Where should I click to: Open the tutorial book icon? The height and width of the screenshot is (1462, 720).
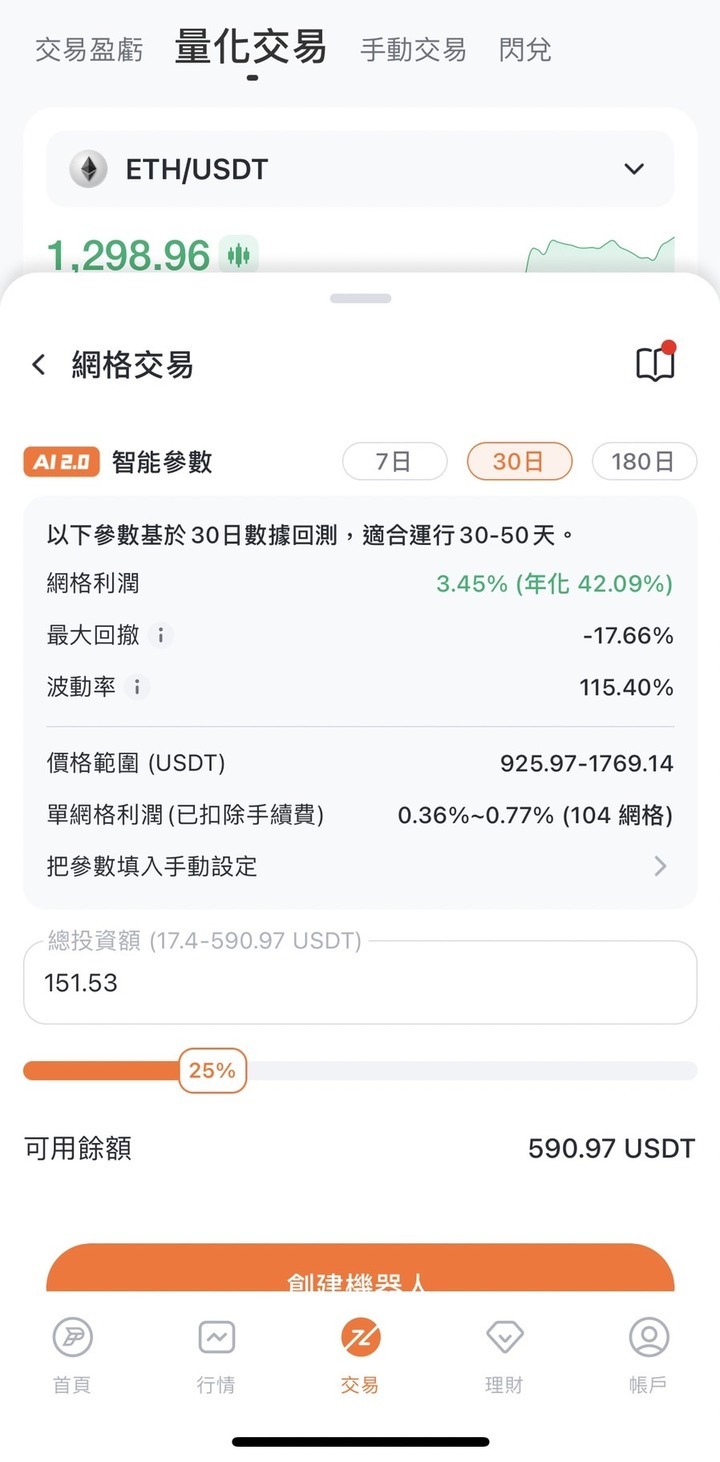(x=656, y=363)
